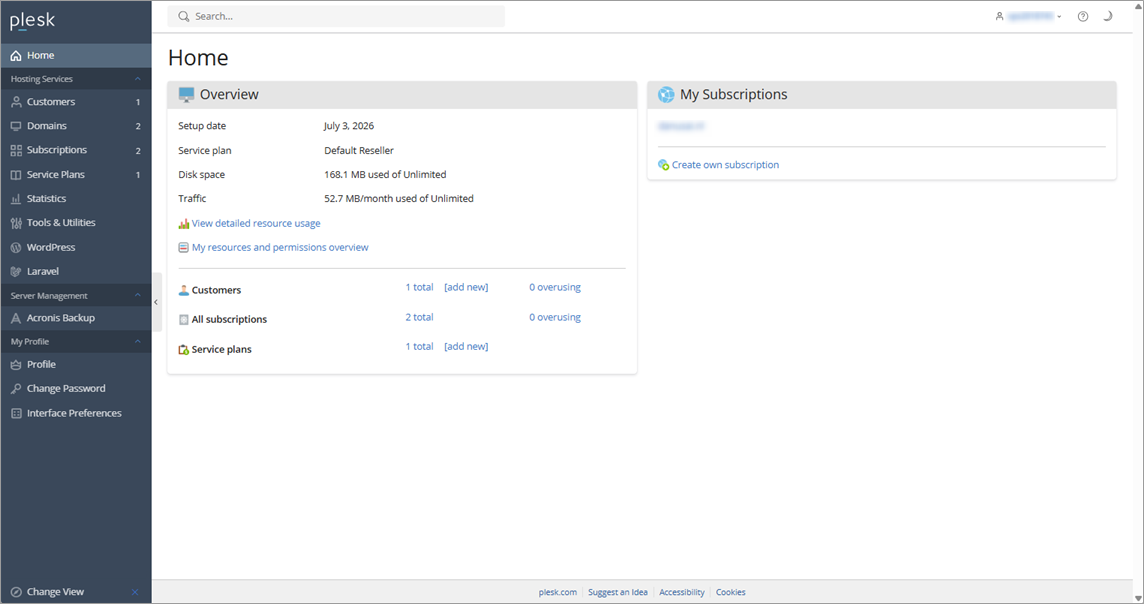1144x604 pixels.
Task: Click Suggest an Idea footer link
Action: coord(618,592)
